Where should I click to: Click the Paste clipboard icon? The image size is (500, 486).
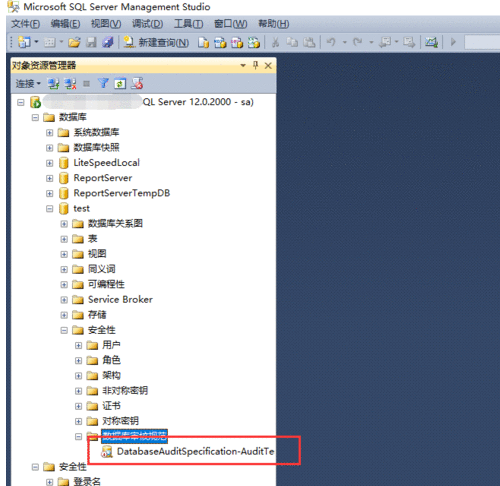[309, 42]
